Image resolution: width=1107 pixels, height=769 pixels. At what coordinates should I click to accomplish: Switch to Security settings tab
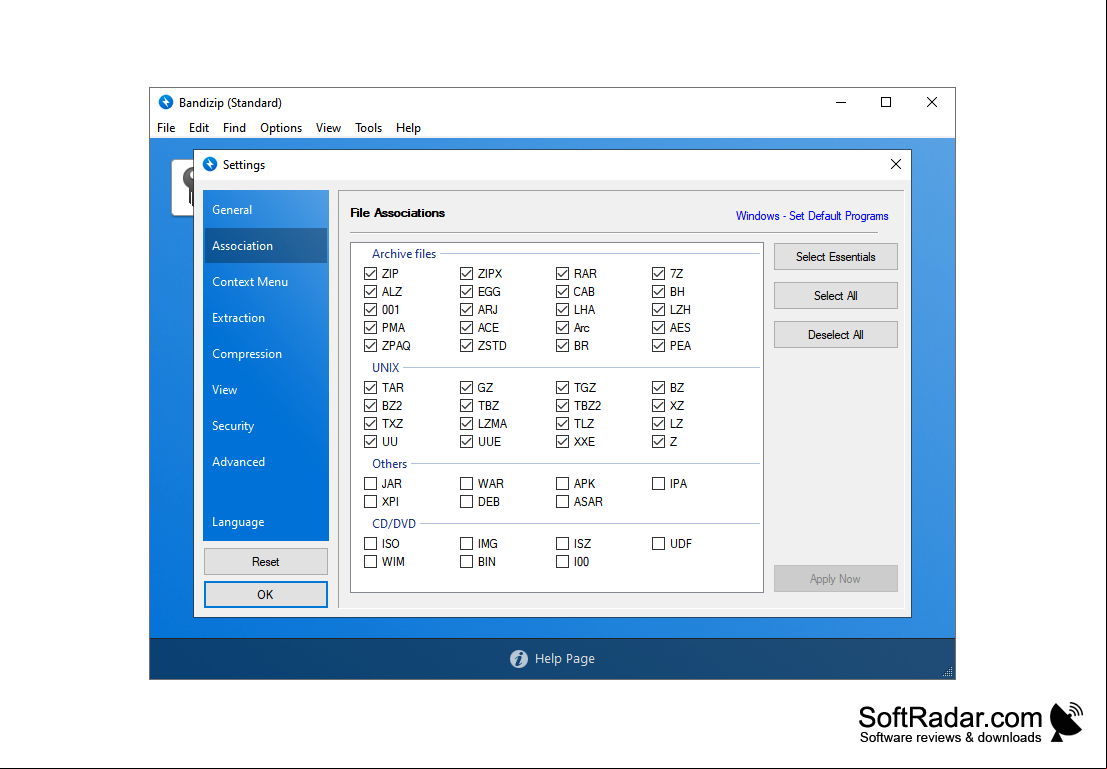(x=265, y=426)
